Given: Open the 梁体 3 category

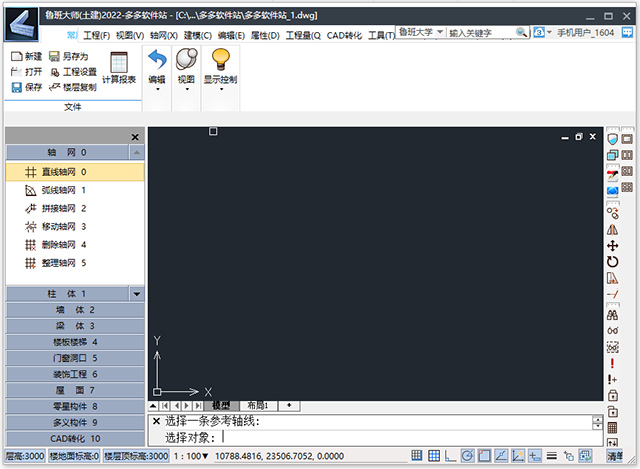Looking at the screenshot, I should tap(75, 326).
